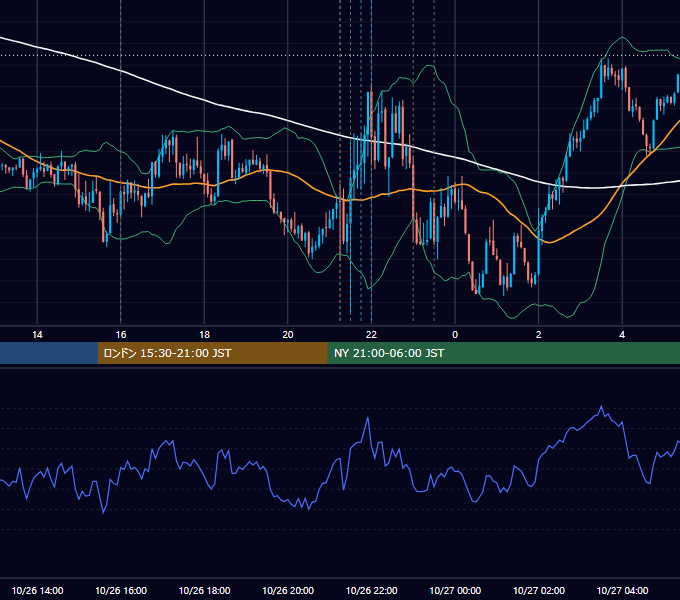Click the time axis label 22
The image size is (680, 600).
(371, 335)
